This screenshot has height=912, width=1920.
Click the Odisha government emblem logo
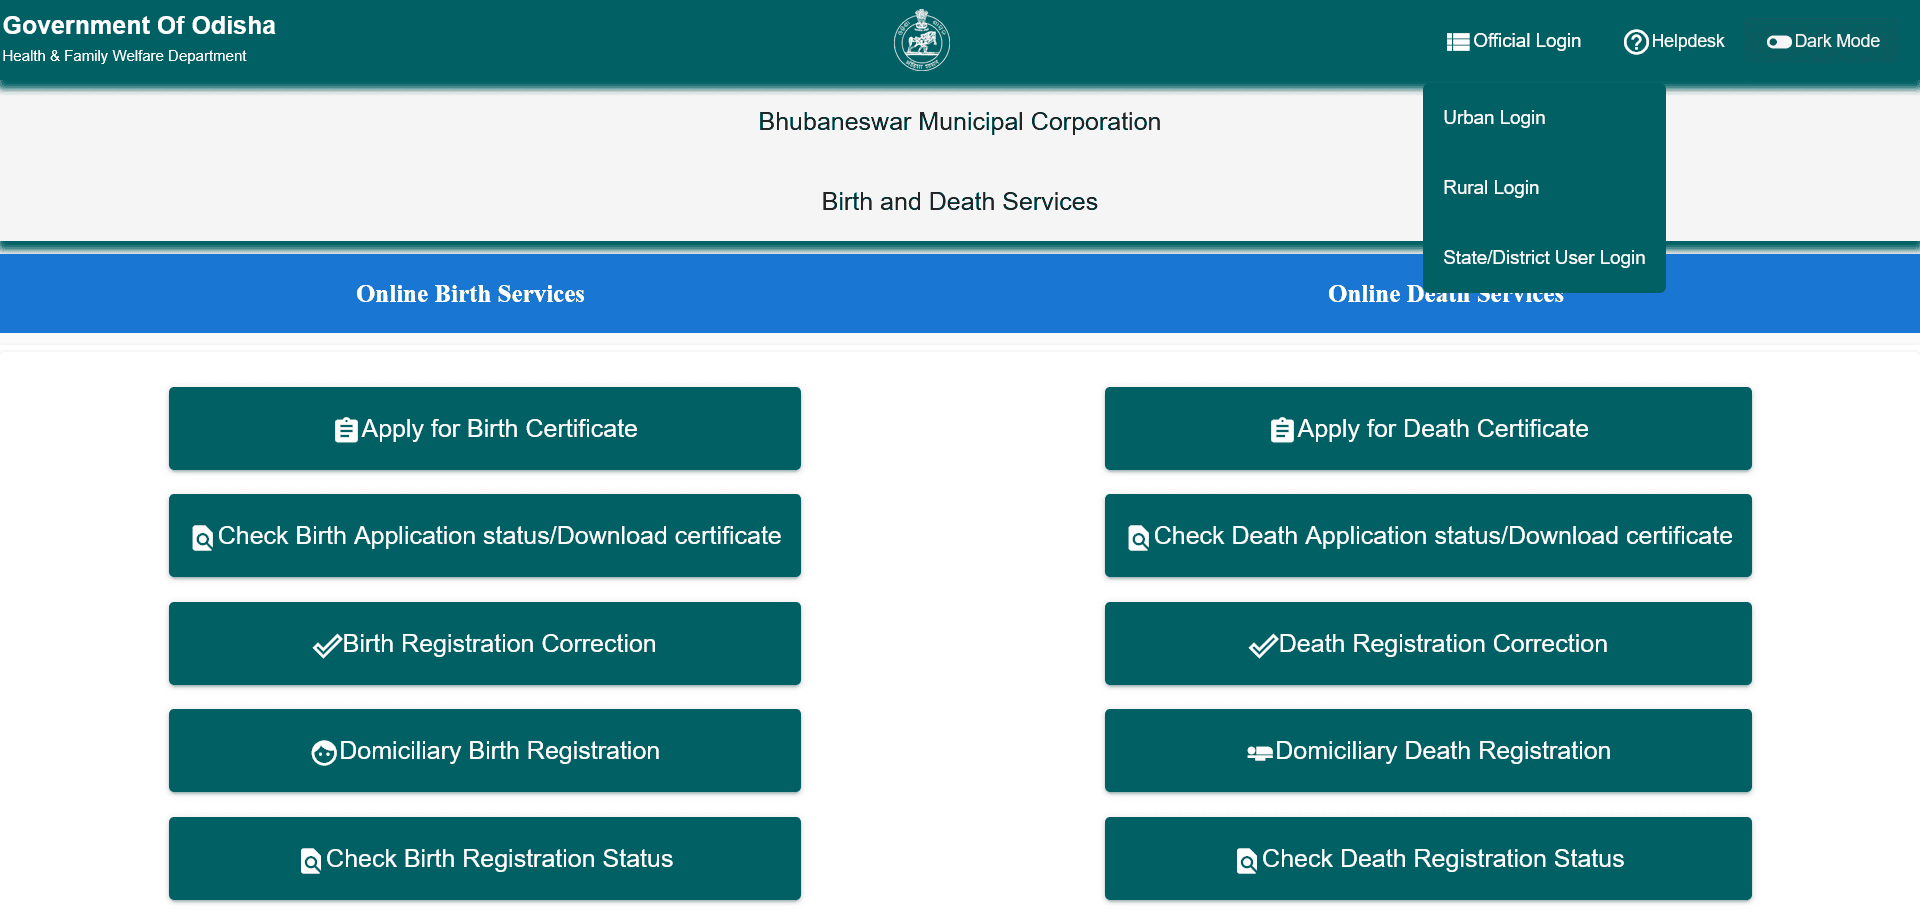click(921, 40)
